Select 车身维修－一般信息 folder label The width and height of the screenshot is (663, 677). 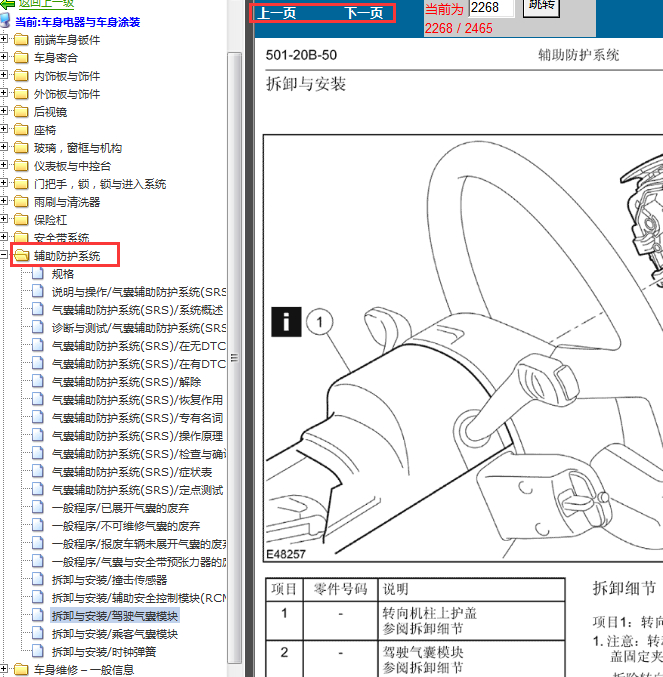click(x=84, y=670)
